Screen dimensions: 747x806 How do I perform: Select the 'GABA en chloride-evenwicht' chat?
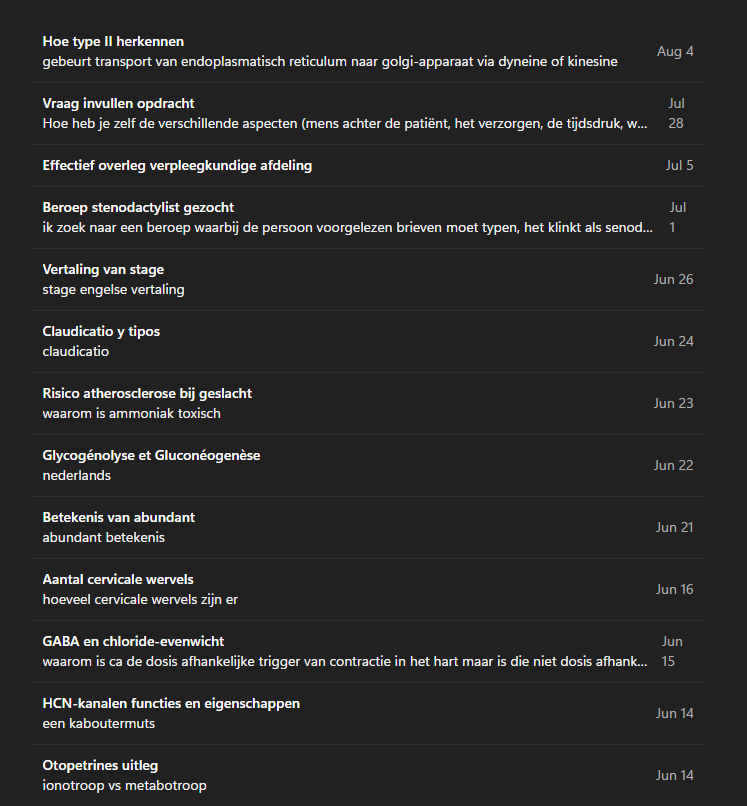(133, 642)
